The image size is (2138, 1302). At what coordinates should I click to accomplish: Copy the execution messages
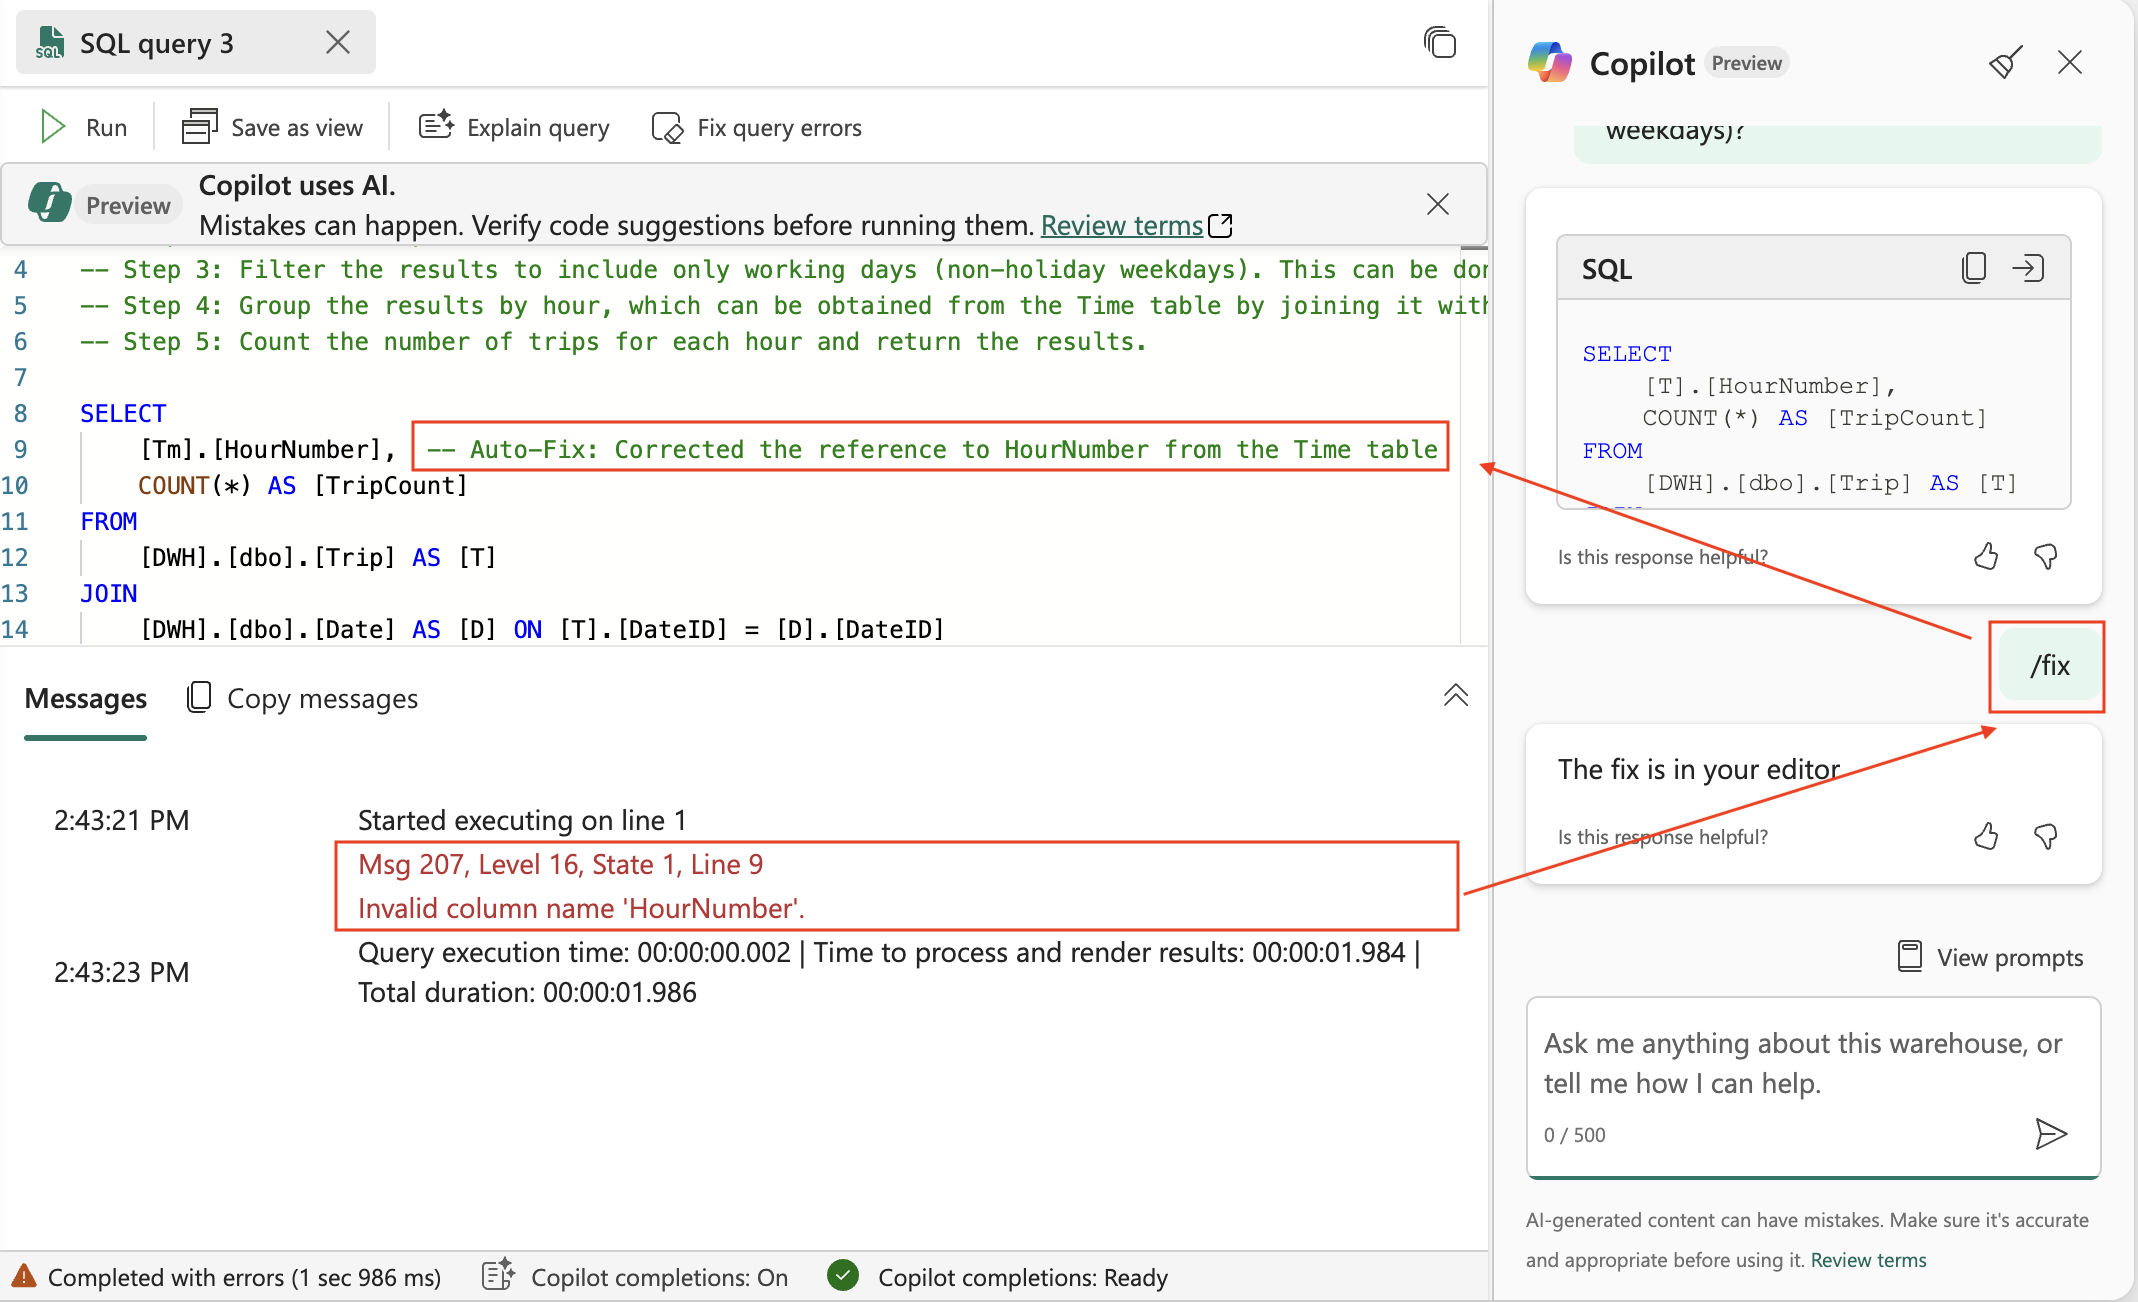pyautogui.click(x=301, y=698)
